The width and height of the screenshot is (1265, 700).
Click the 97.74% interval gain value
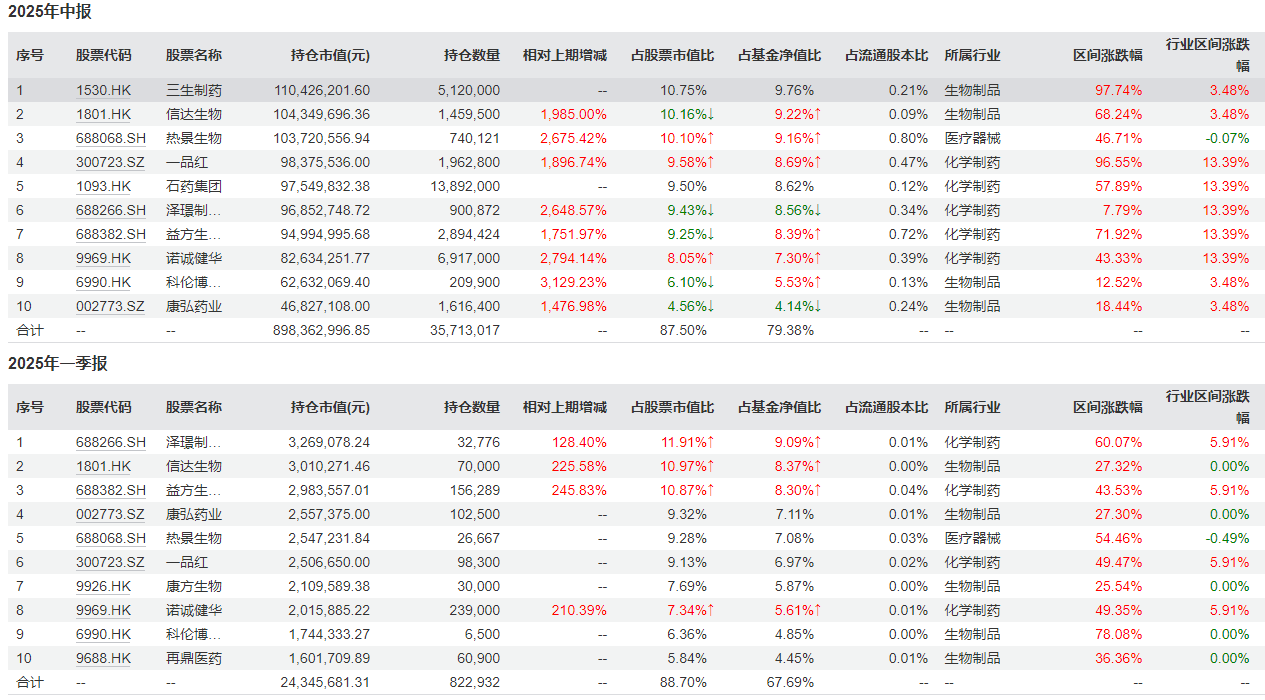click(1119, 90)
